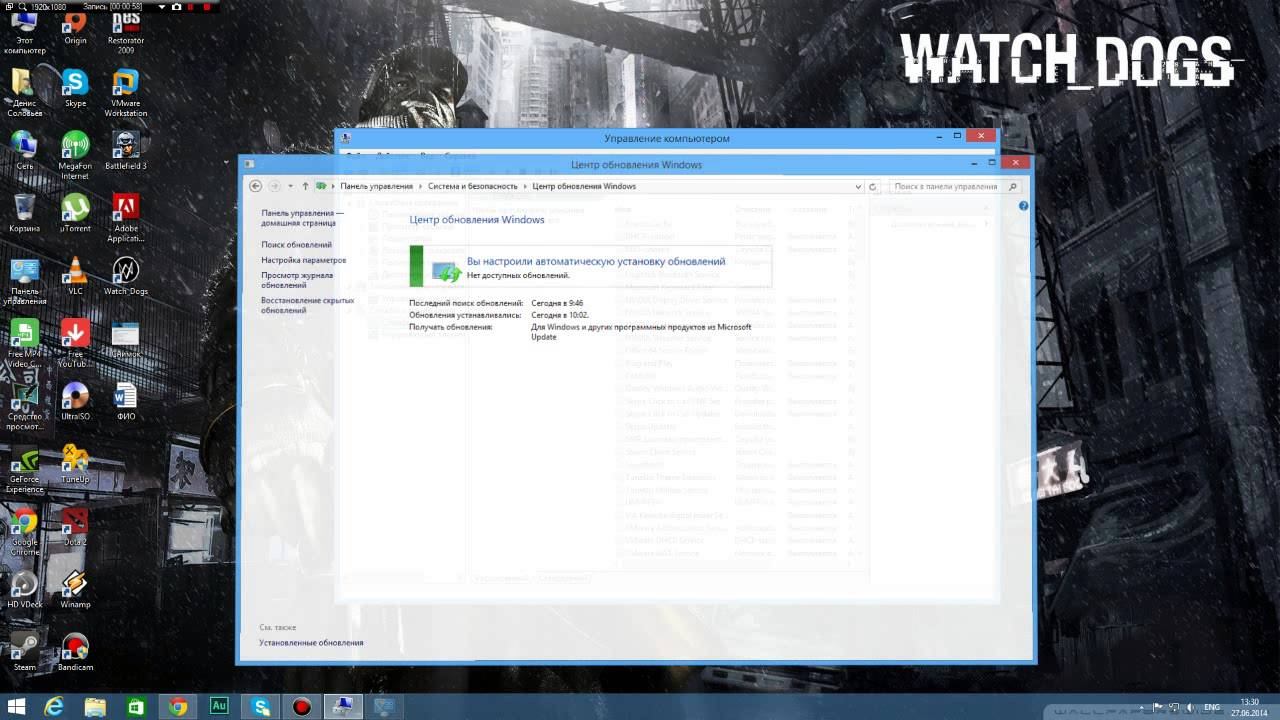Launch Watch_Dogs desktop shortcut
This screenshot has width=1280, height=720.
tap(125, 276)
